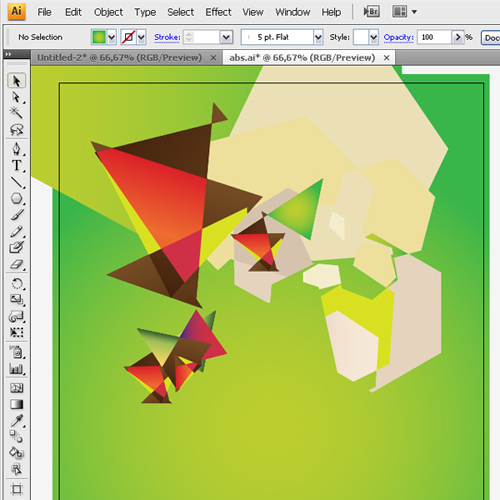Expand the stroke weight dropdown
The width and height of the screenshot is (500, 500).
click(226, 37)
